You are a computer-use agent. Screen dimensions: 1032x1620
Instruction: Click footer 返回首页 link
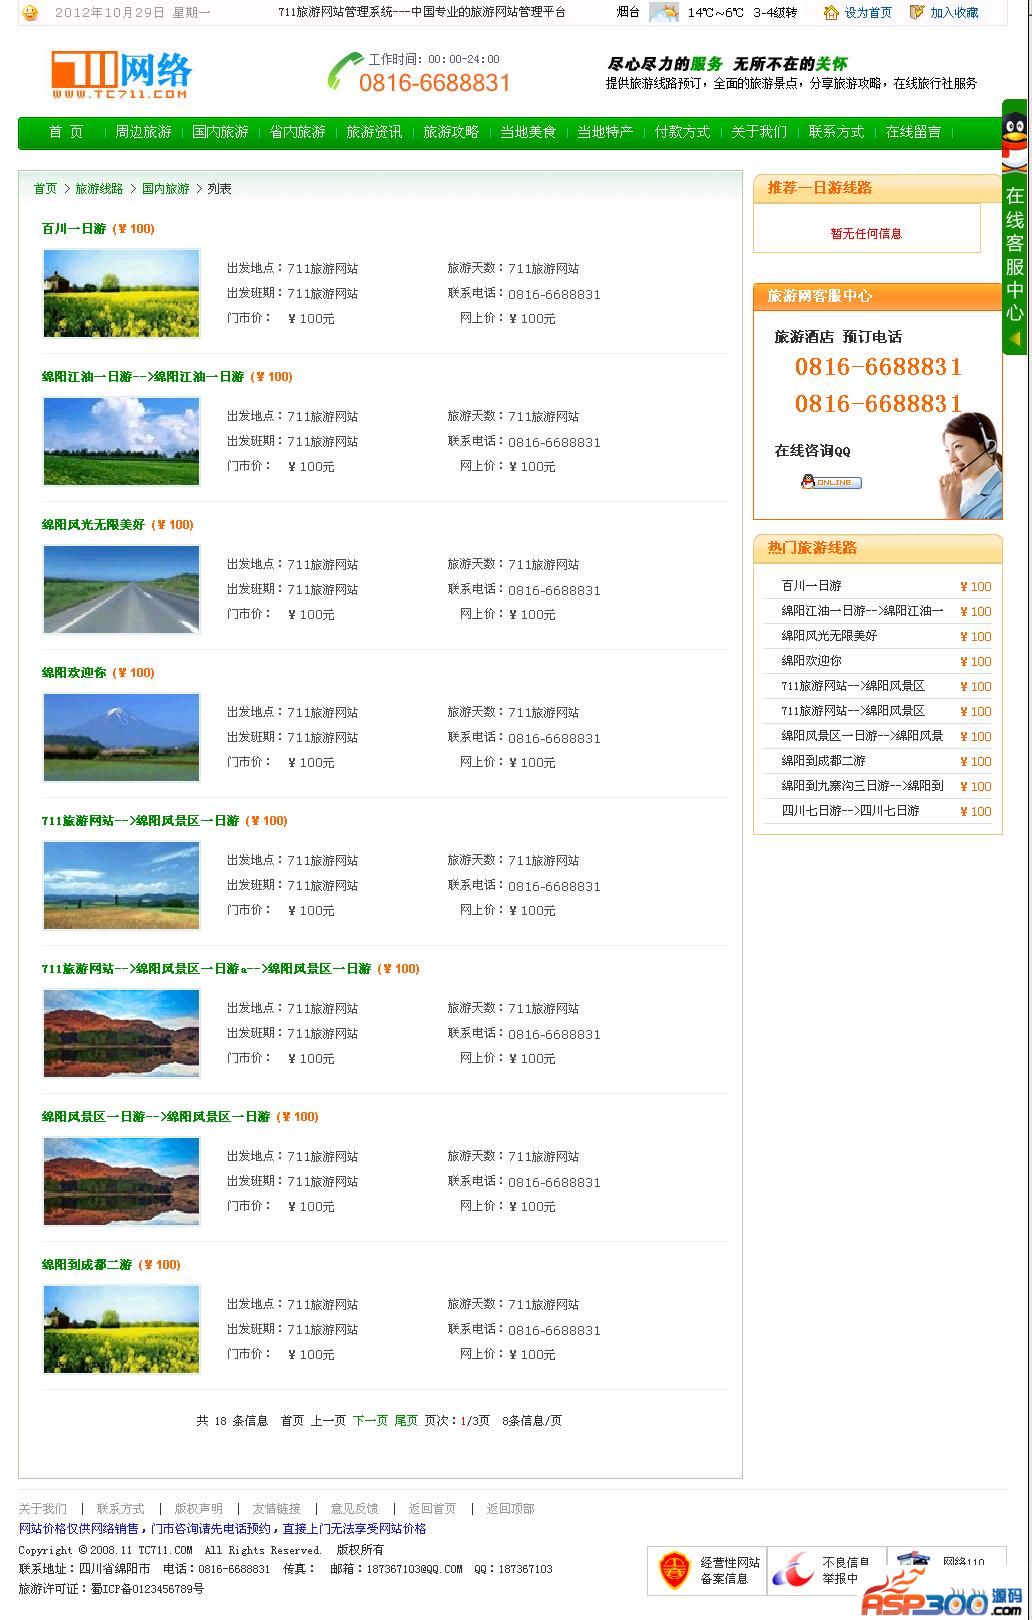pos(432,1508)
